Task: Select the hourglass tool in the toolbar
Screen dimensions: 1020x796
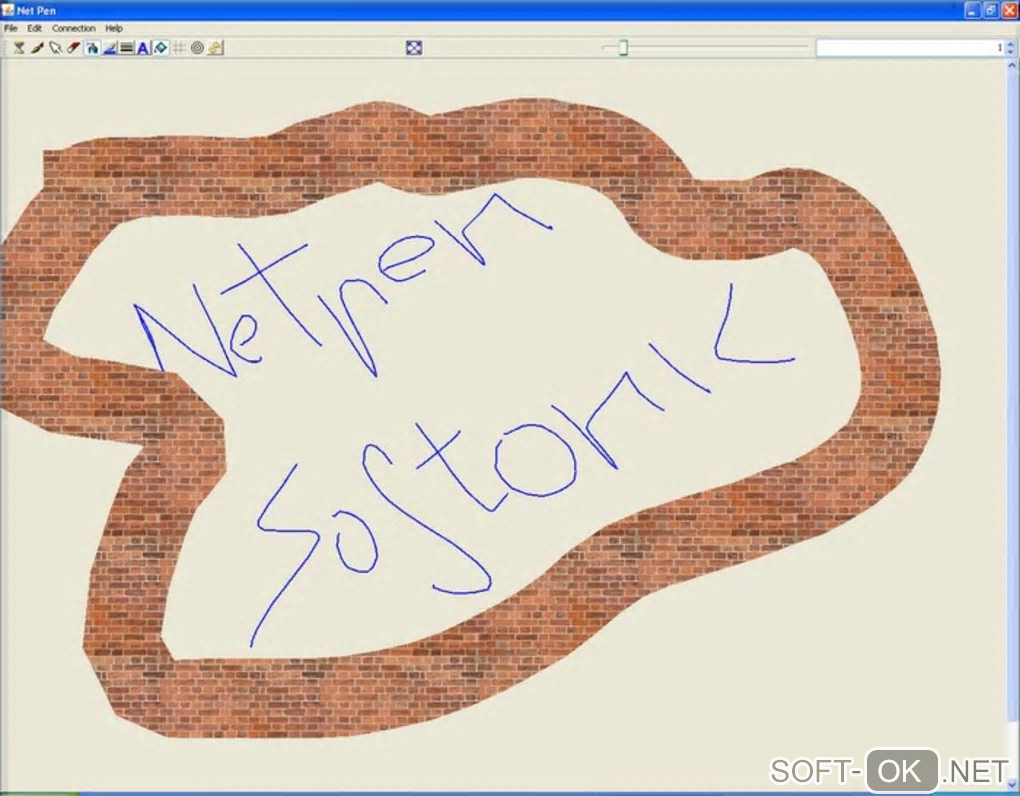Action: click(19, 47)
